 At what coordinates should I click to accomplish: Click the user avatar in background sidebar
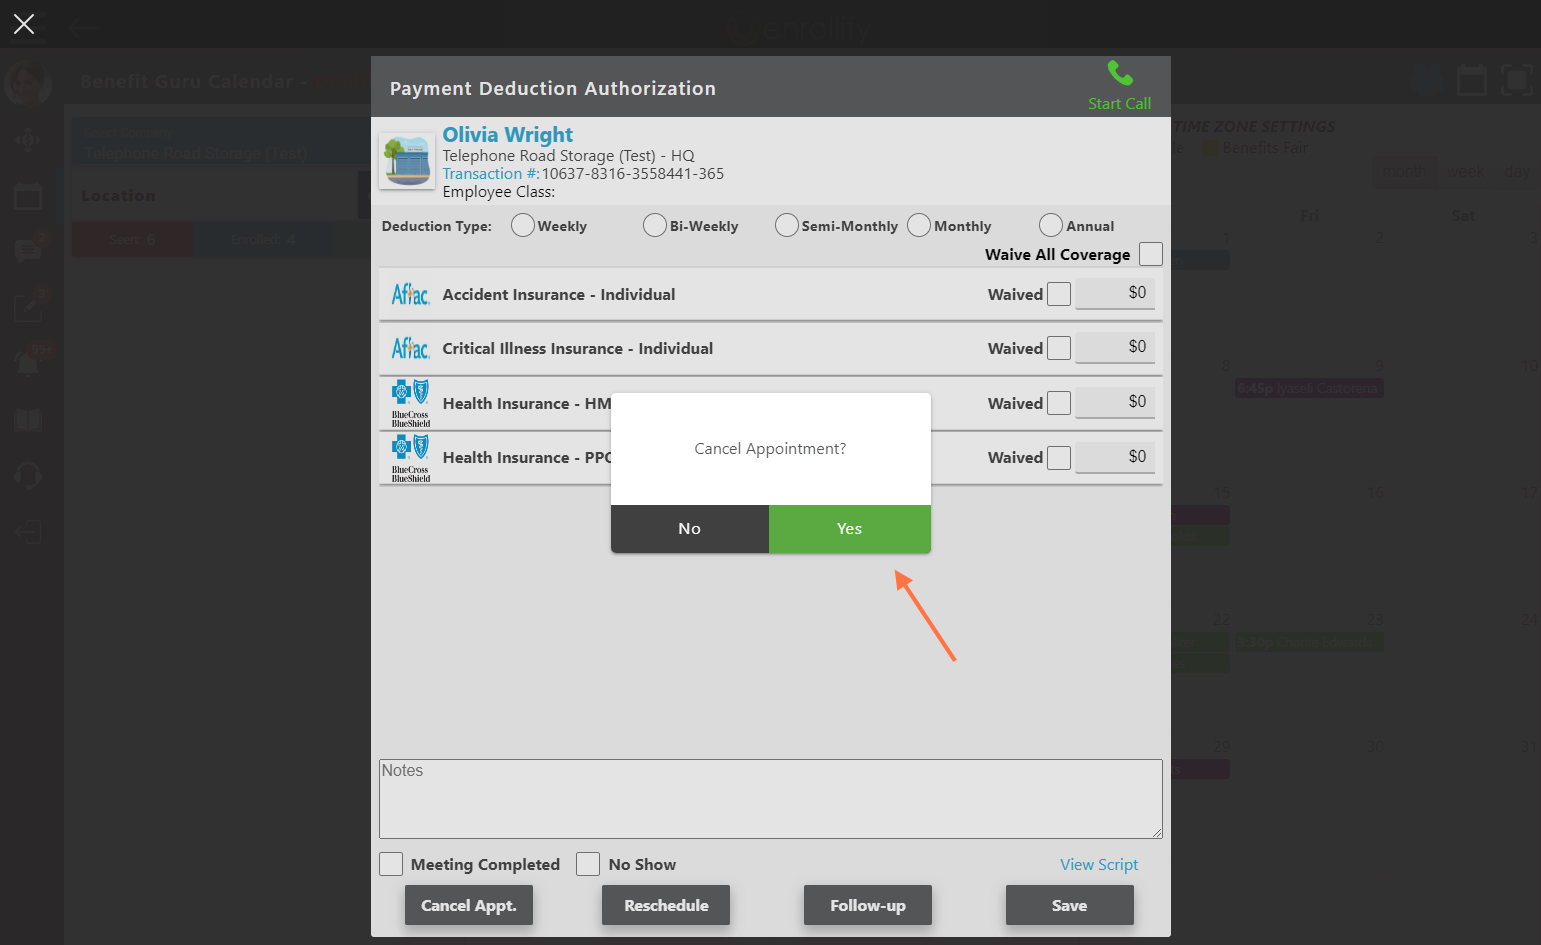click(28, 84)
